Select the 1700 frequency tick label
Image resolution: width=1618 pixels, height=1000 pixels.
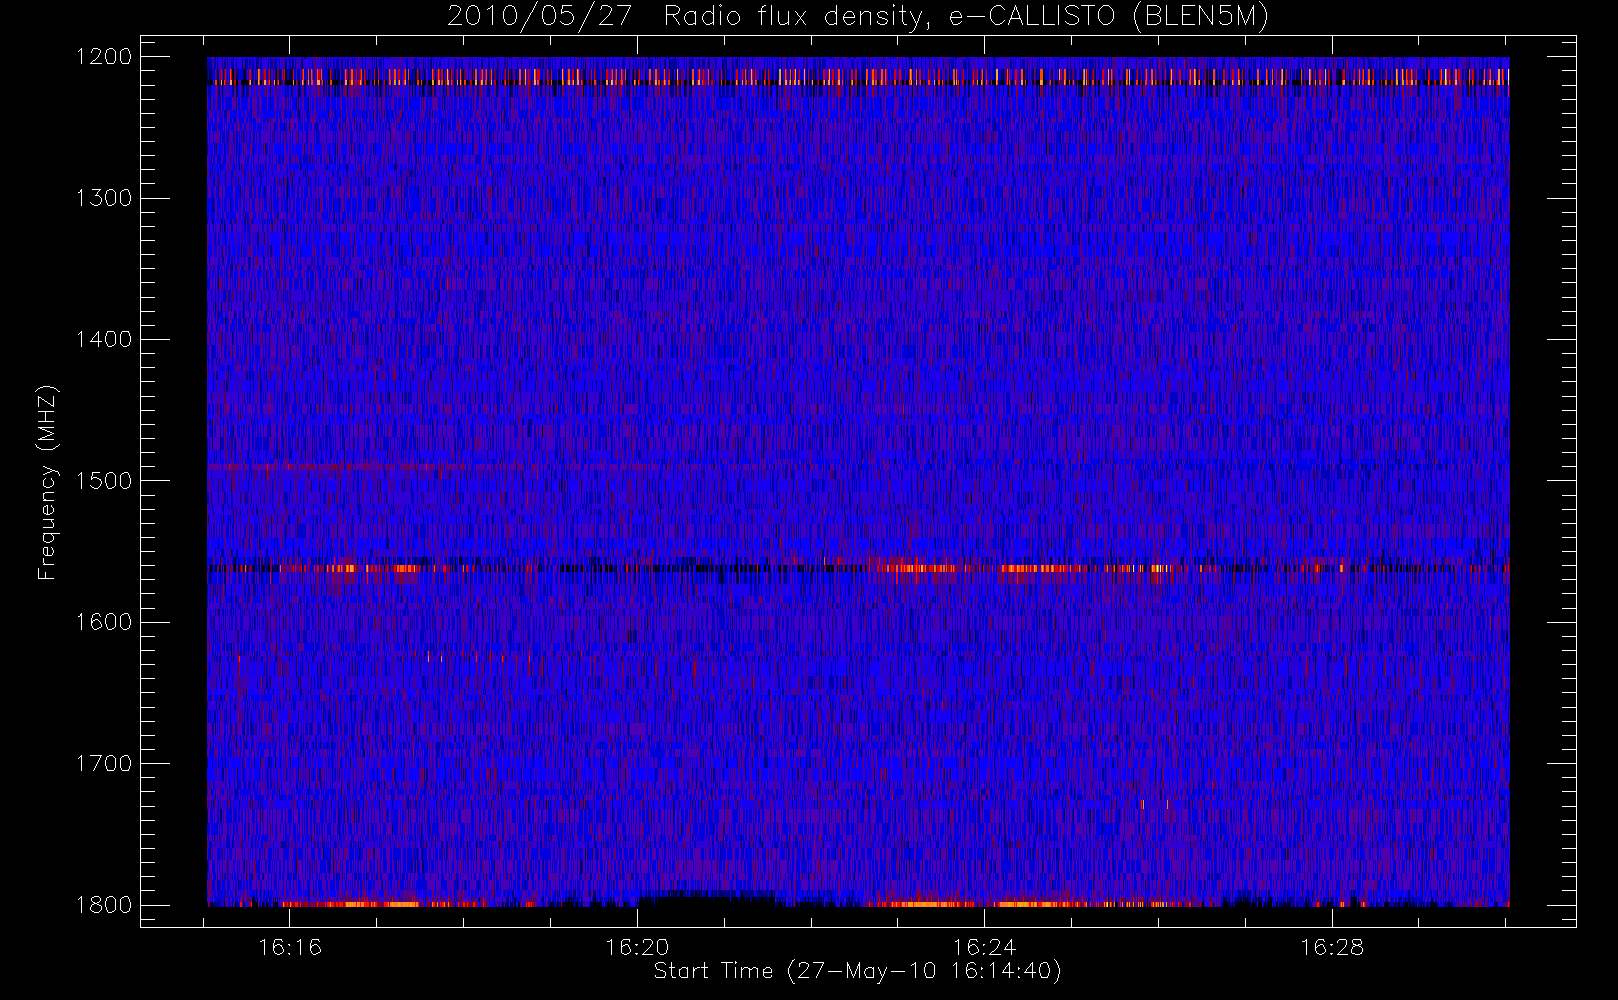coord(104,764)
